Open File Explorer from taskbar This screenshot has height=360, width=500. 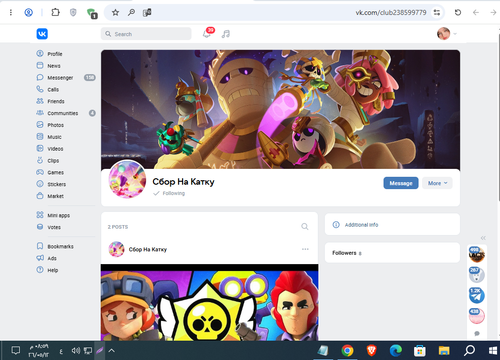pos(444,351)
